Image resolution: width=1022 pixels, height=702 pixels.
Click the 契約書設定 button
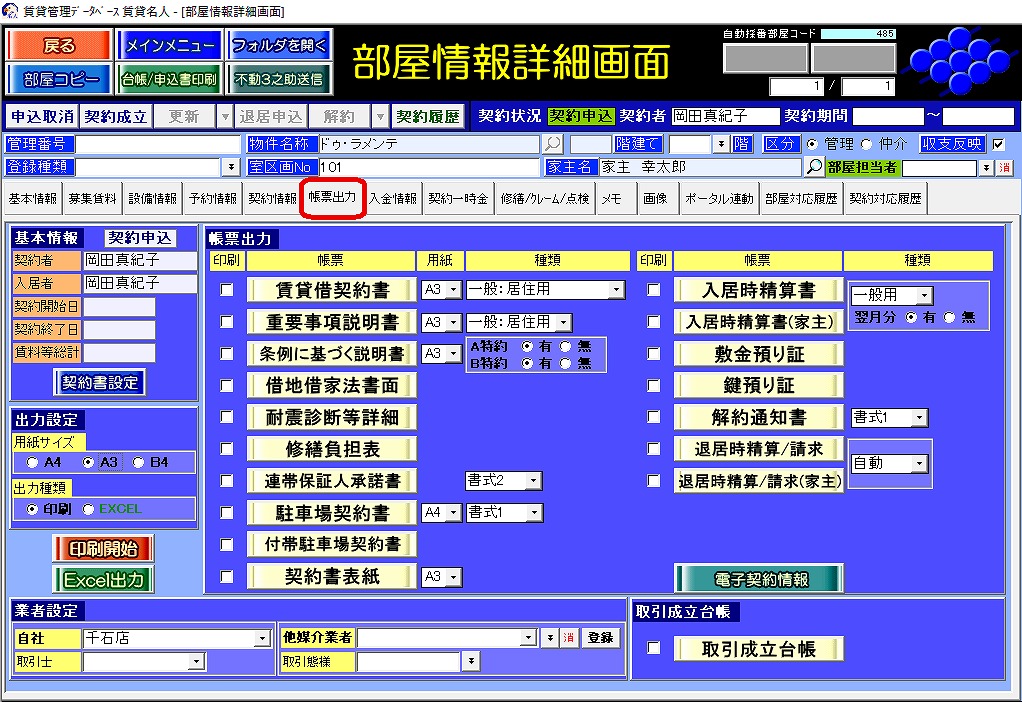tap(99, 382)
